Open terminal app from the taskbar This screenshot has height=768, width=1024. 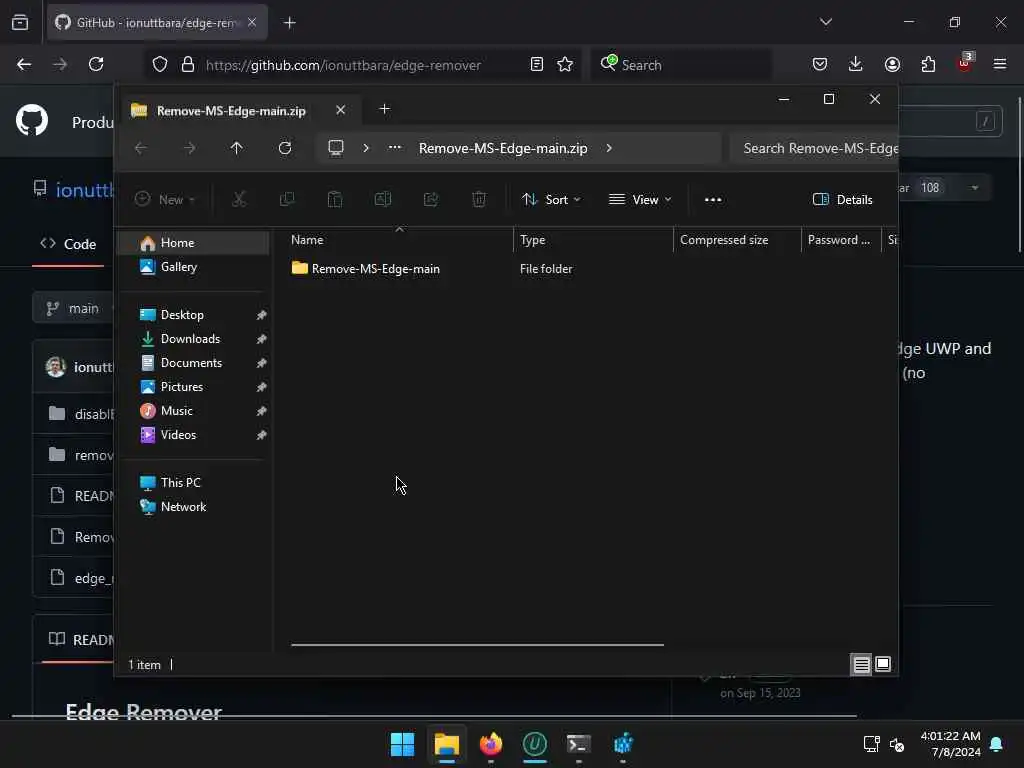point(579,744)
